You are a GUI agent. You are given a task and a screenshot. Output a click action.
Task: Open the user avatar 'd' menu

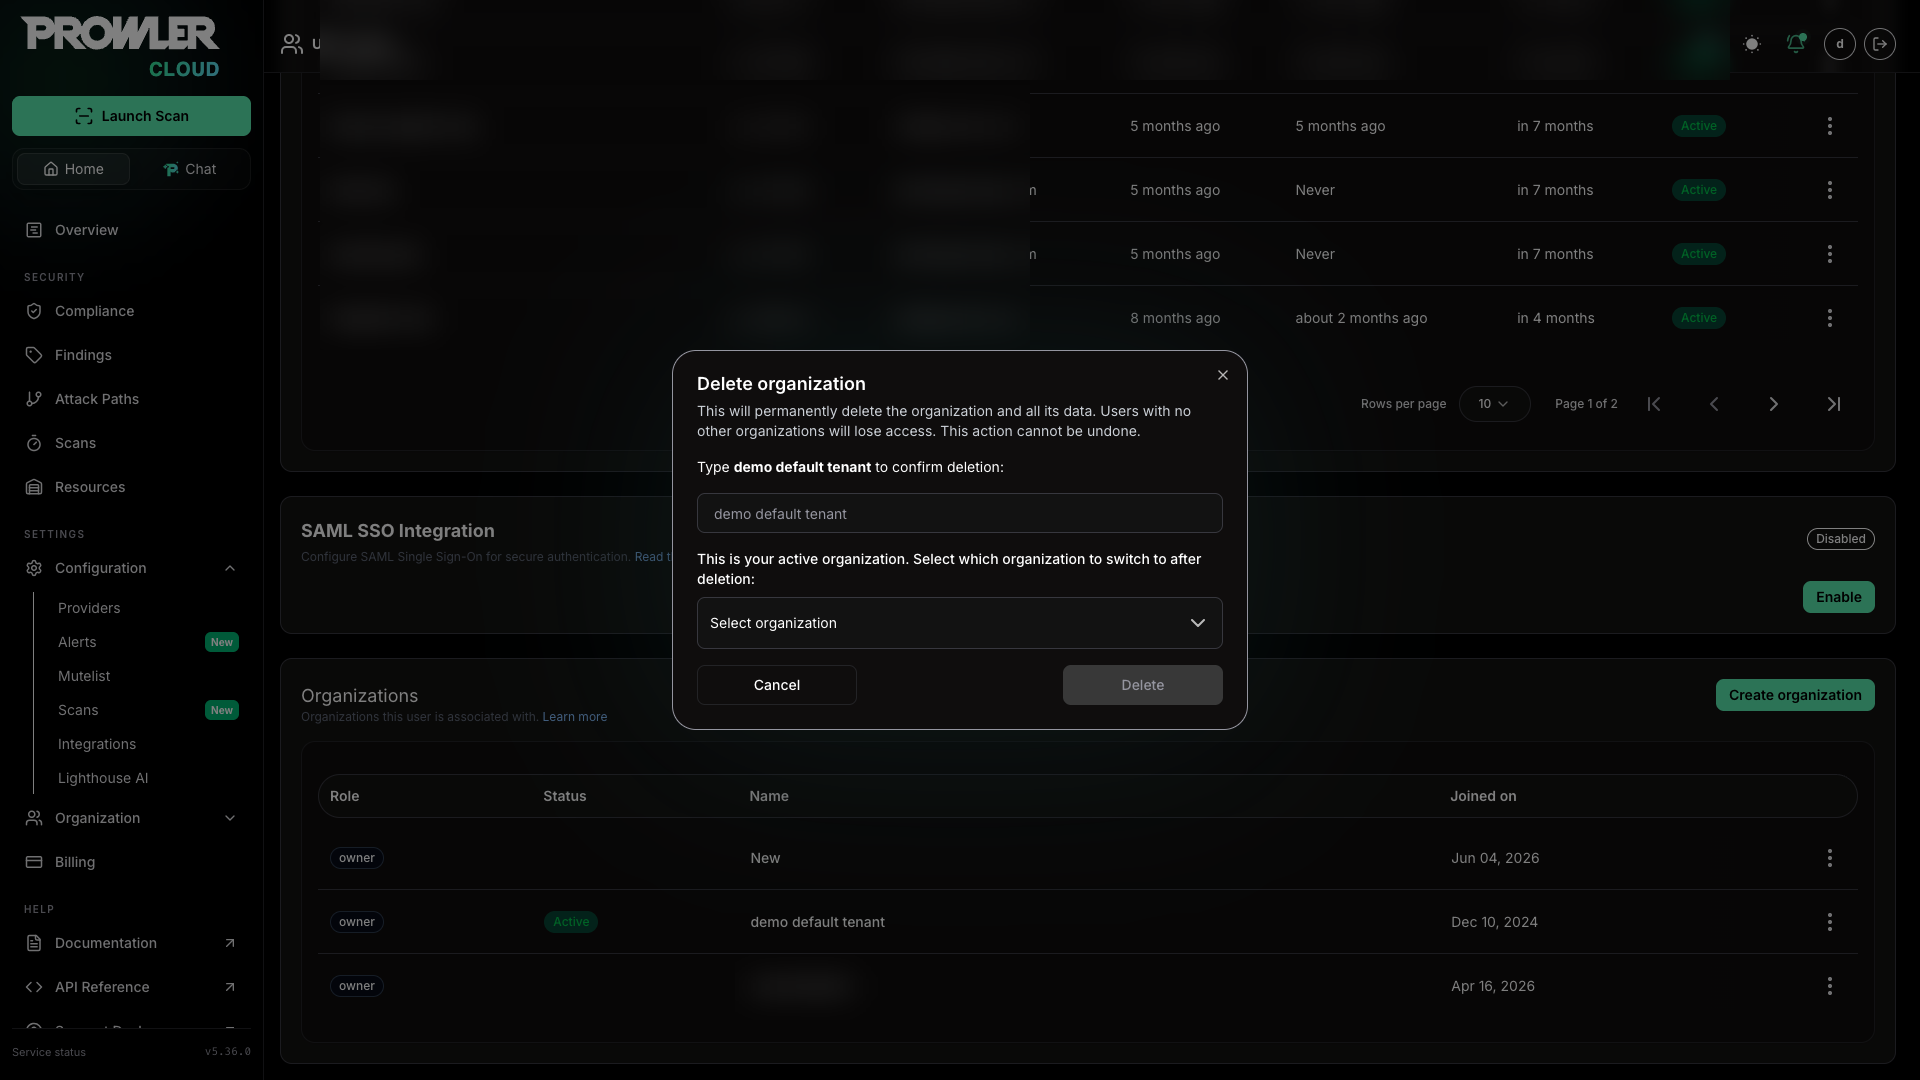coord(1839,44)
